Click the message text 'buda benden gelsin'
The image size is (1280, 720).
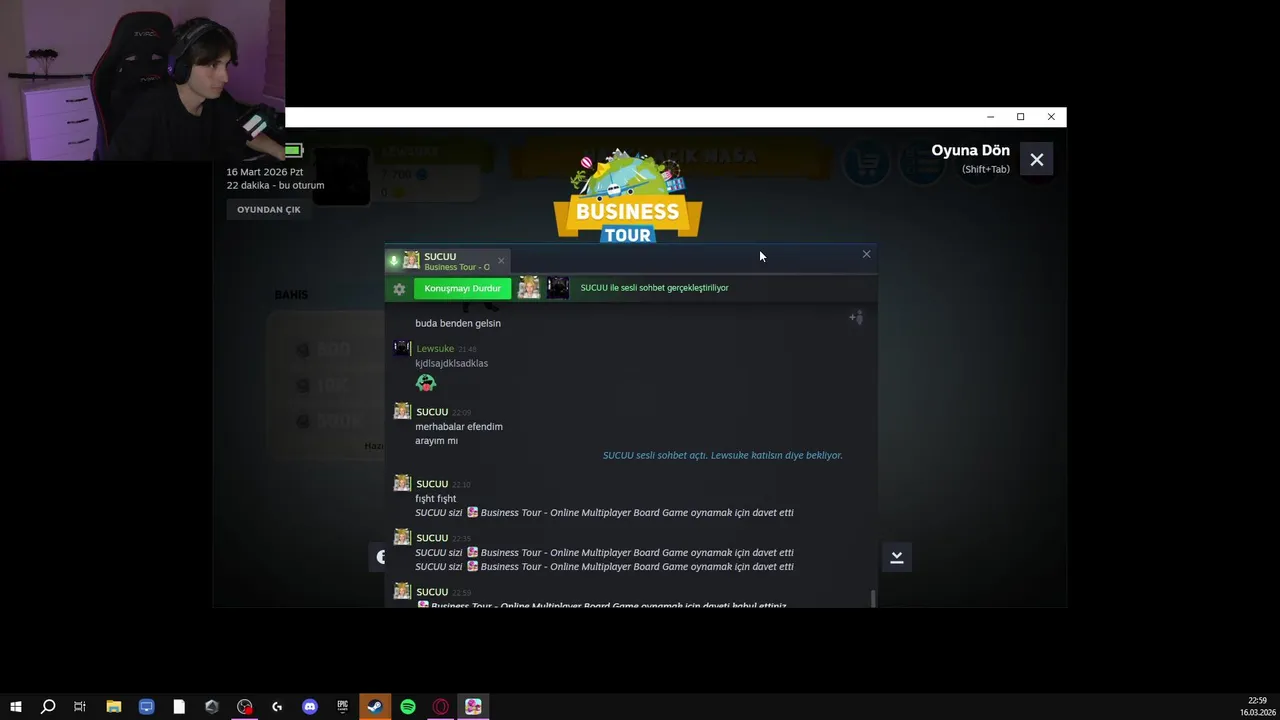point(458,323)
